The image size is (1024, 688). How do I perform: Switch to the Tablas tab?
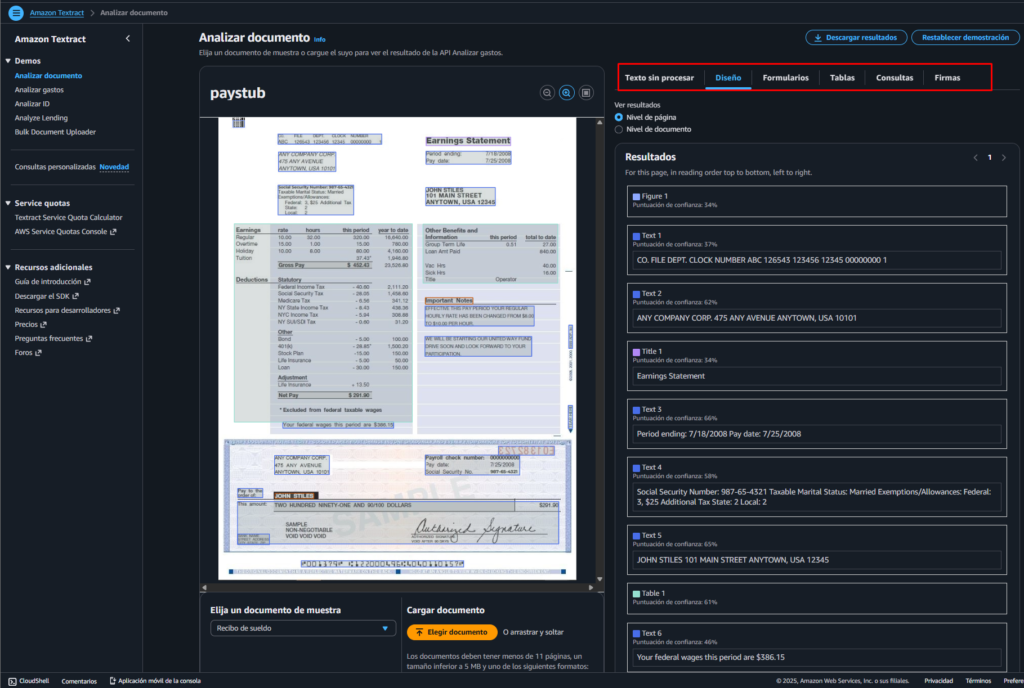click(842, 78)
